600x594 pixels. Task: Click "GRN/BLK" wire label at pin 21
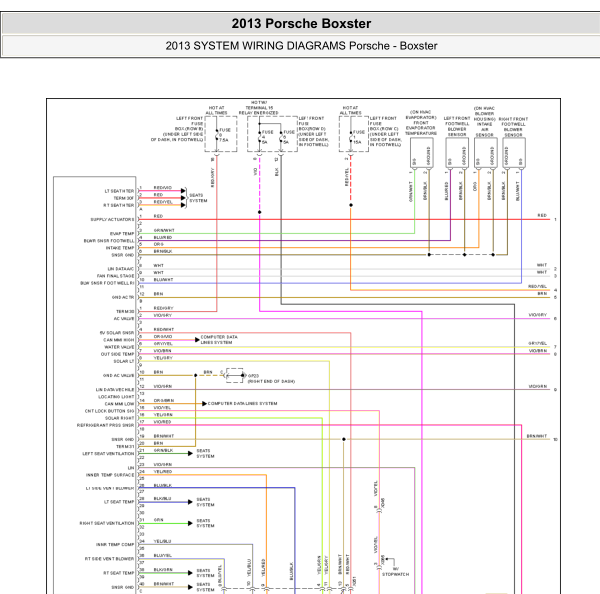[163, 450]
